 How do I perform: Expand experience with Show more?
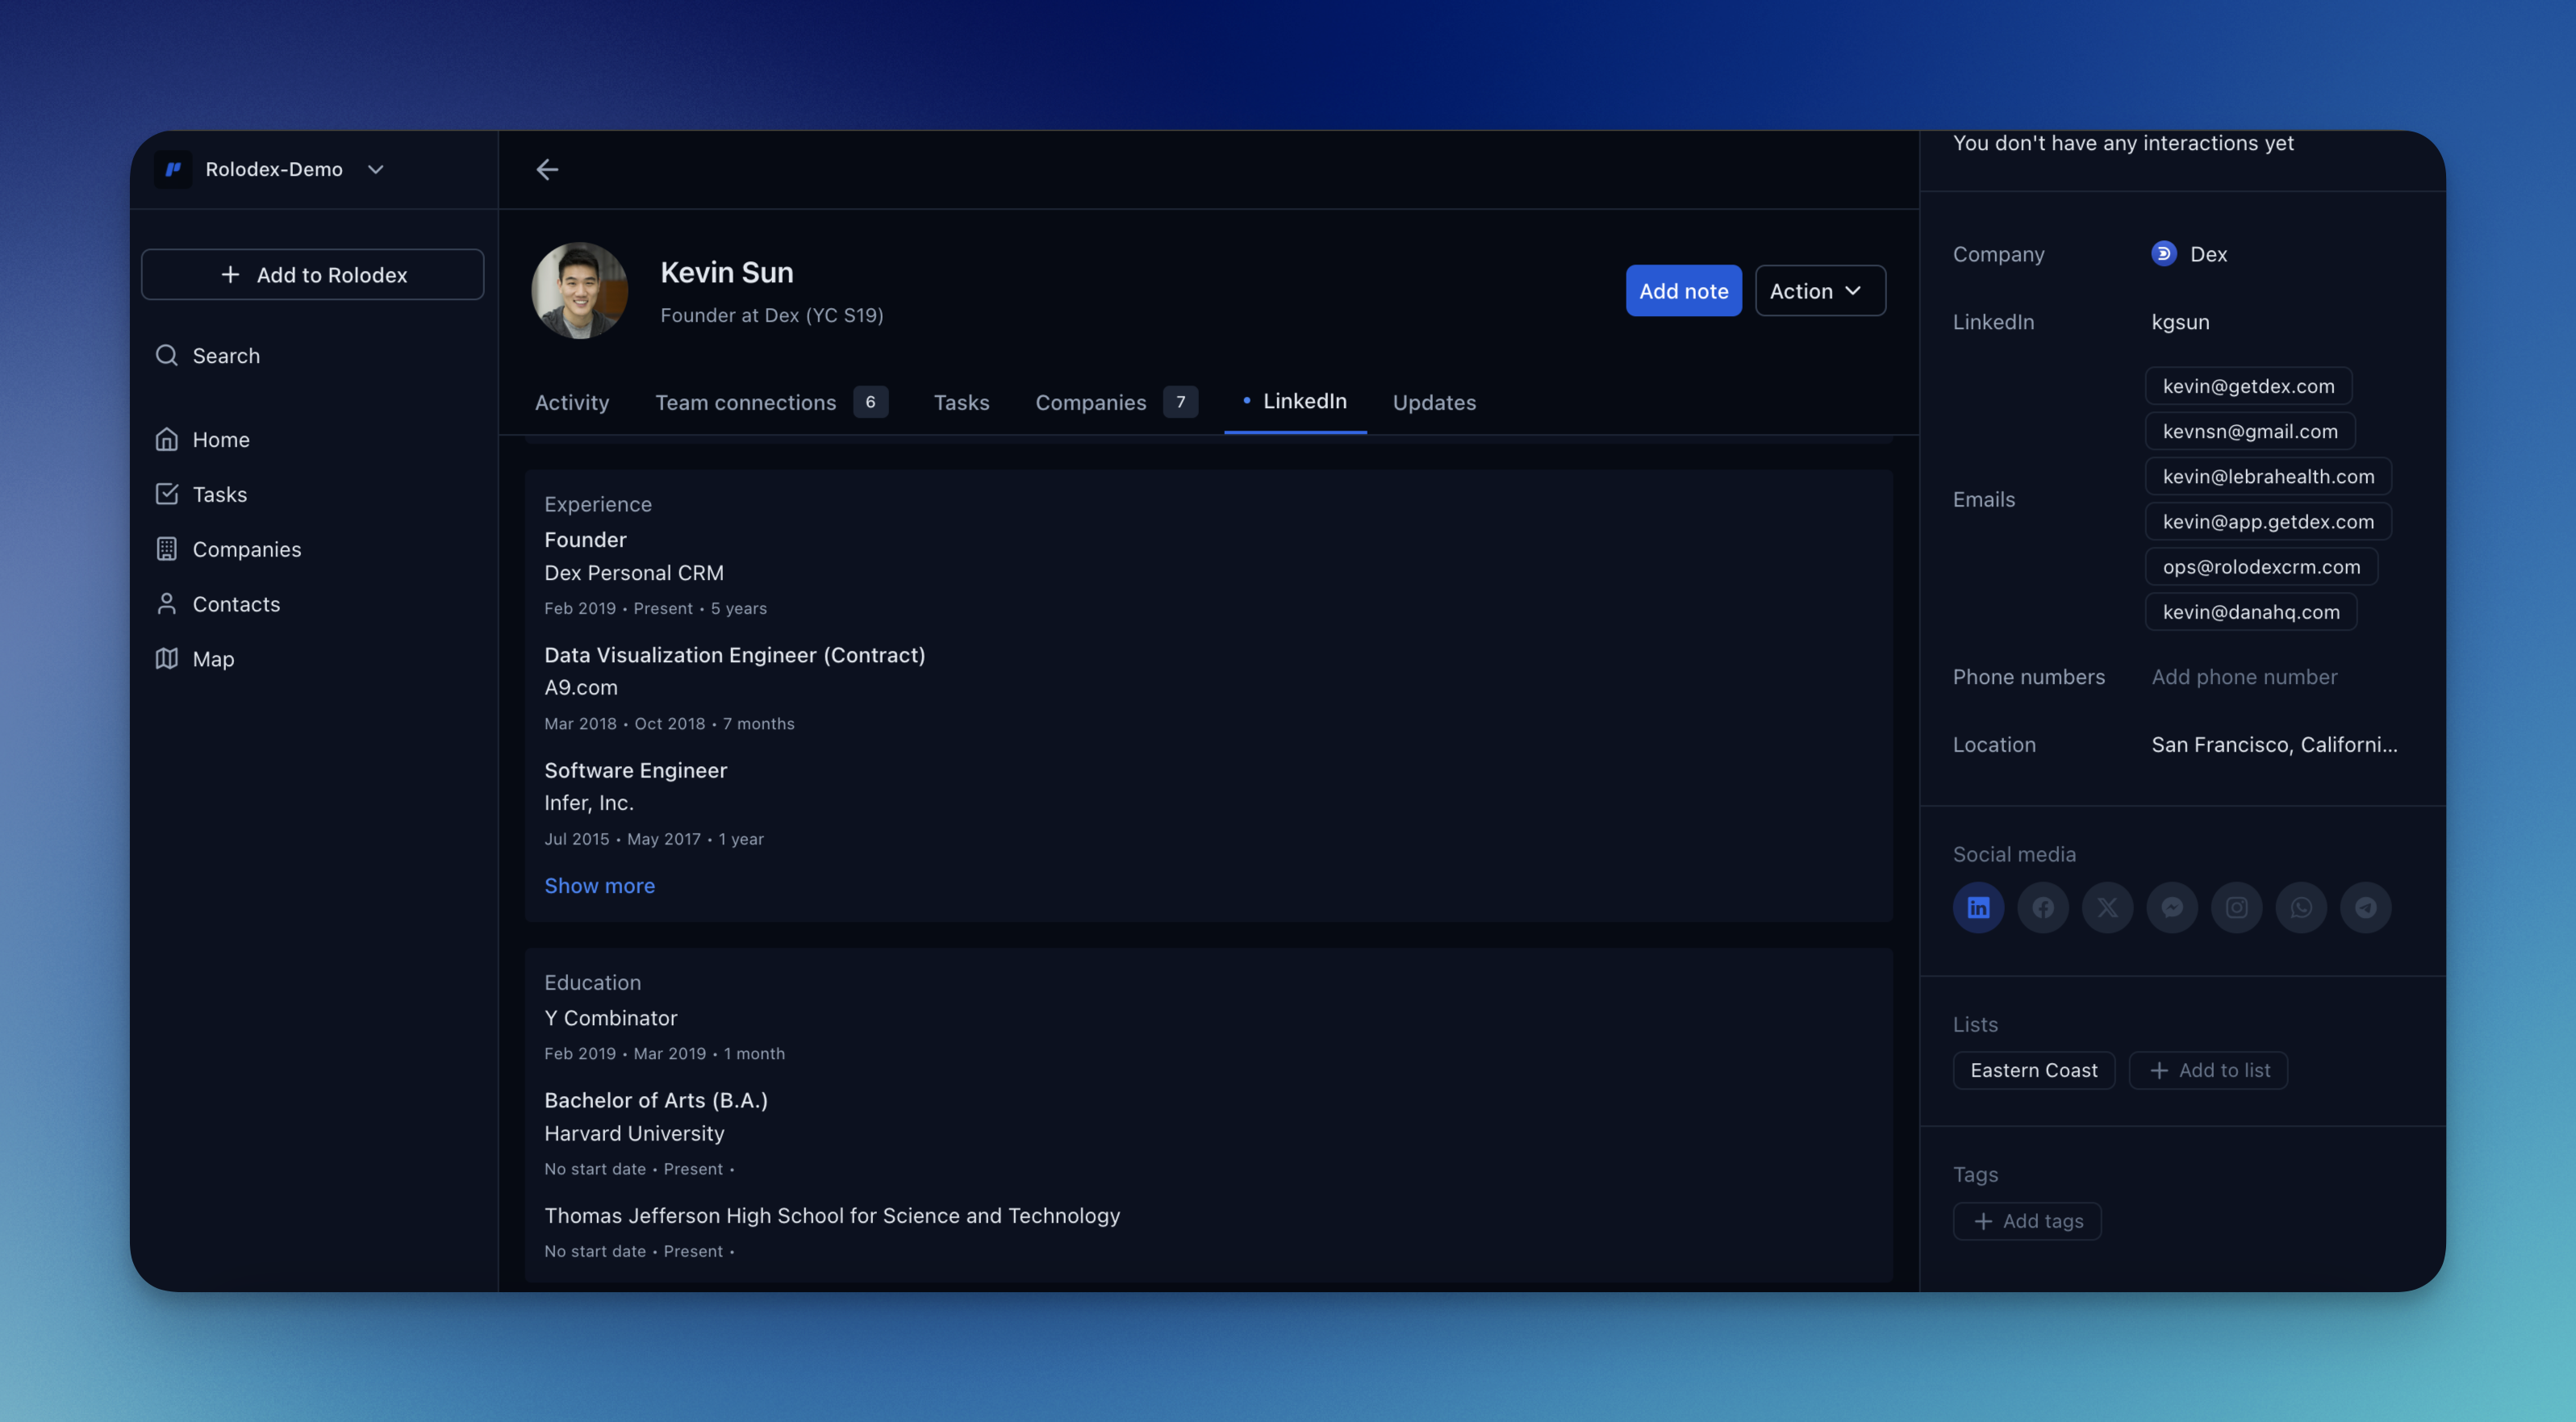tap(599, 885)
